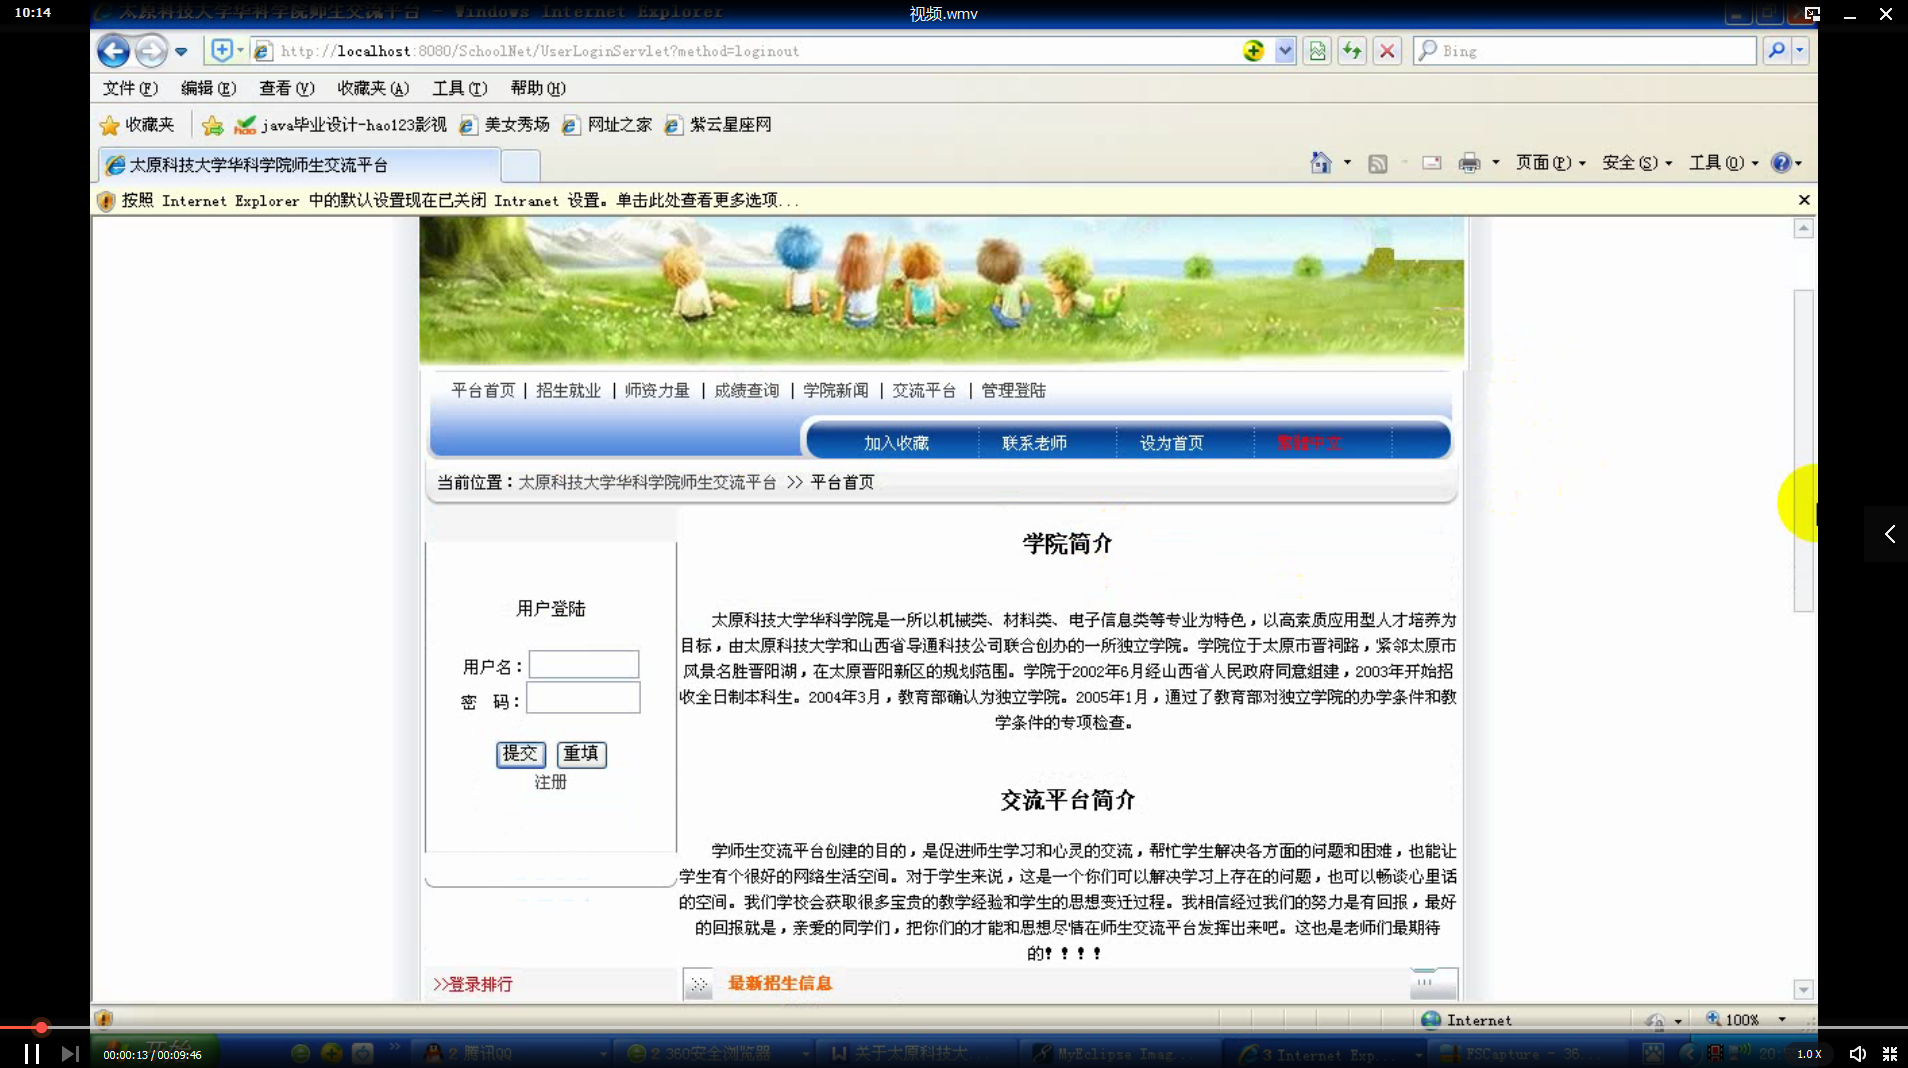Expand the side panel with the left chevron

[x=1889, y=534]
